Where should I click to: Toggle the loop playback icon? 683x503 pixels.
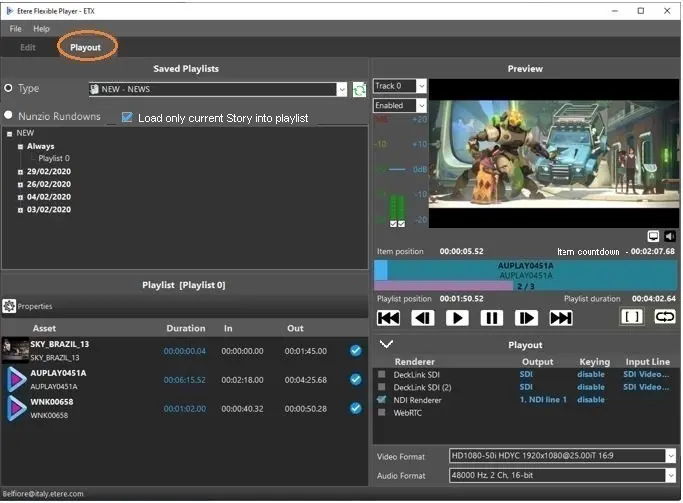tap(664, 317)
